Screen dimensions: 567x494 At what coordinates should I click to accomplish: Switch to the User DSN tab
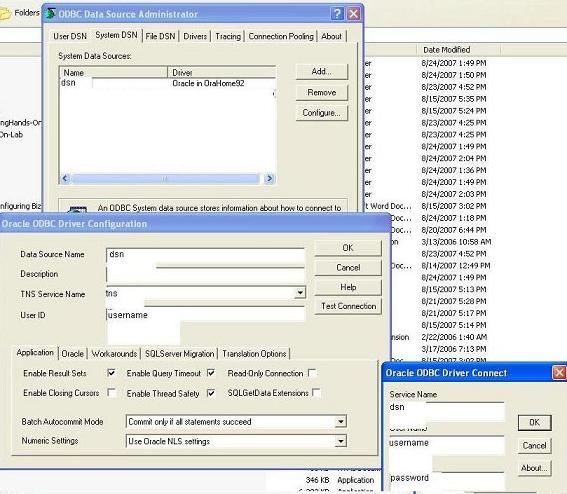pos(70,37)
